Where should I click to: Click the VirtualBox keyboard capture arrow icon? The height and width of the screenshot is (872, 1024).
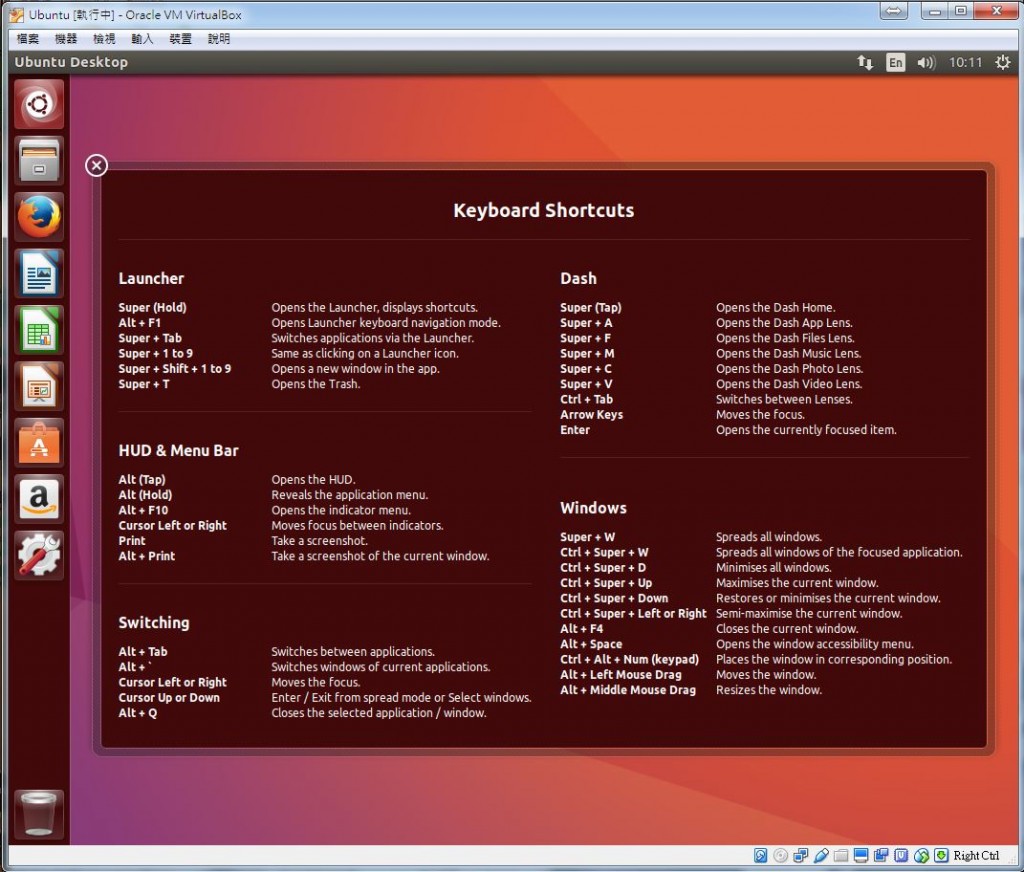pos(941,855)
